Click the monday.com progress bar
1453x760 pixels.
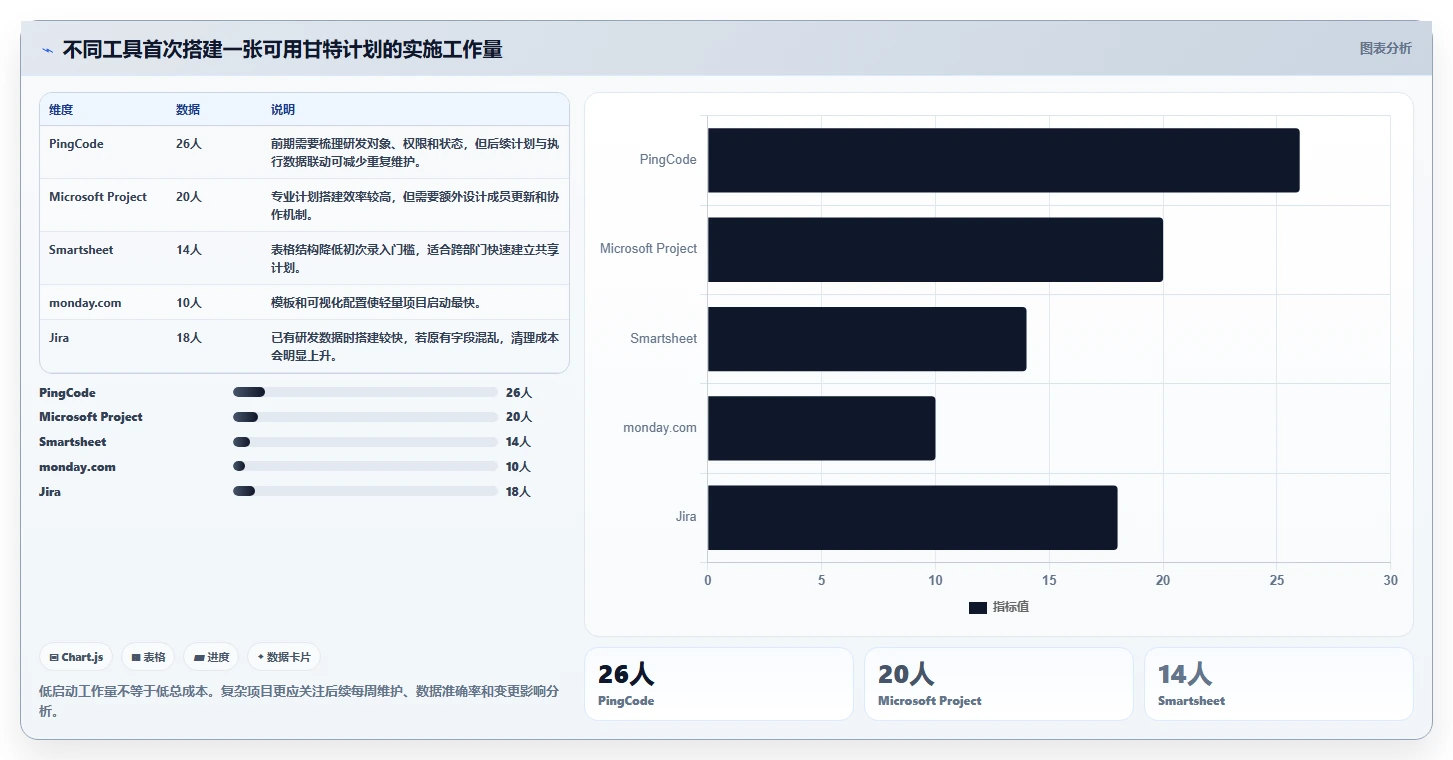point(365,466)
